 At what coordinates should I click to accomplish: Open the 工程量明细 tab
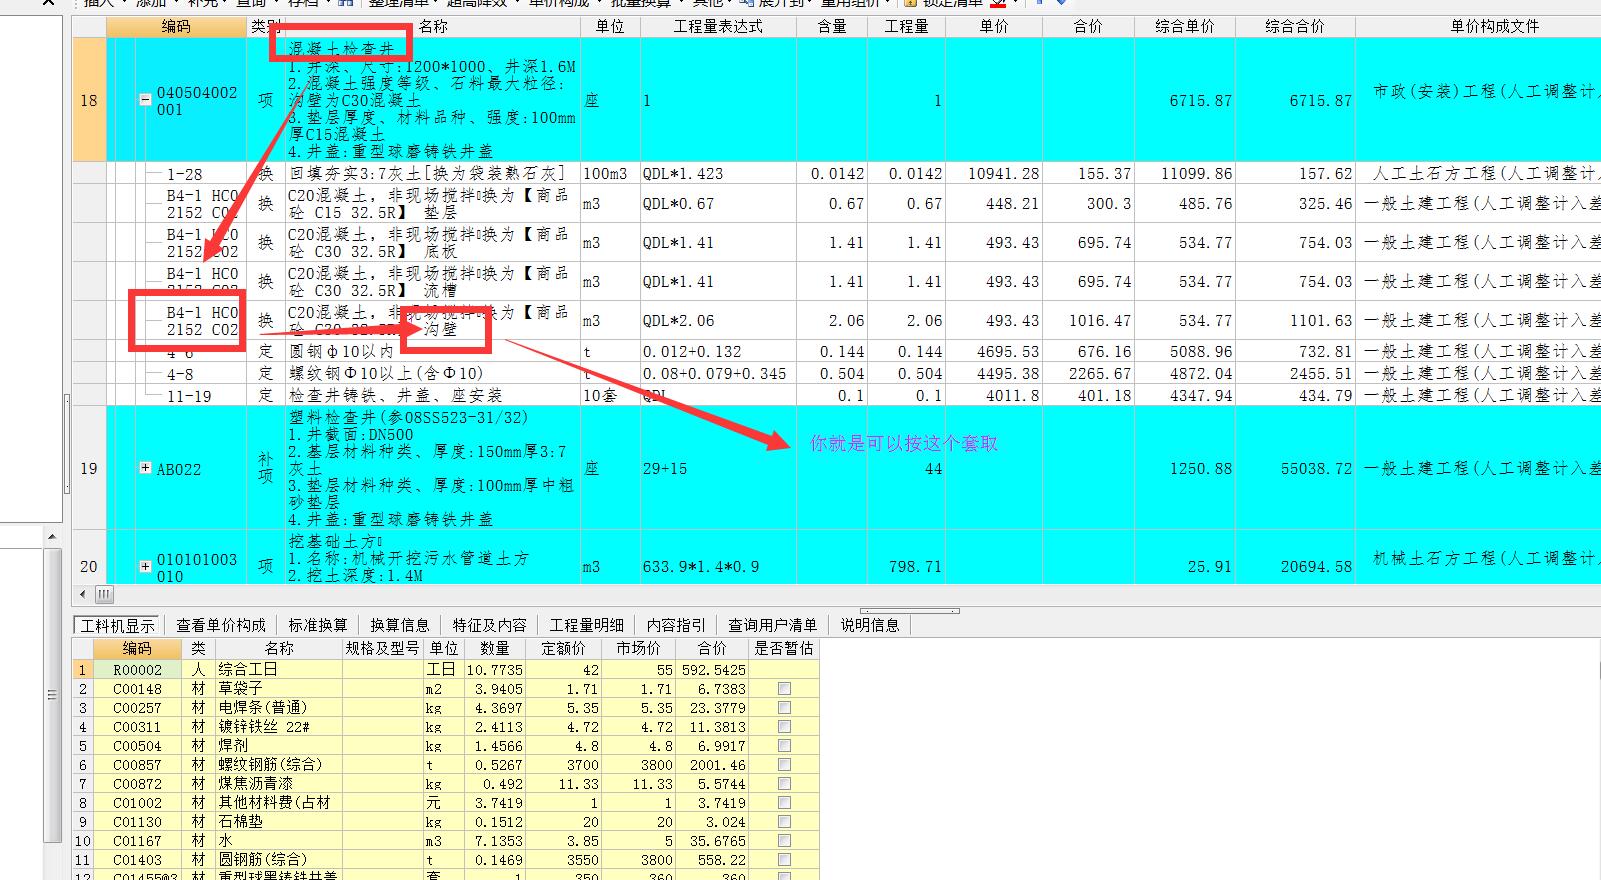(x=587, y=625)
